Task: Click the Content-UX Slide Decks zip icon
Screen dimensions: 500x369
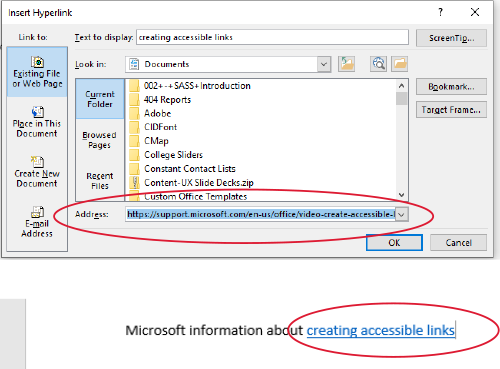Action: (135, 183)
